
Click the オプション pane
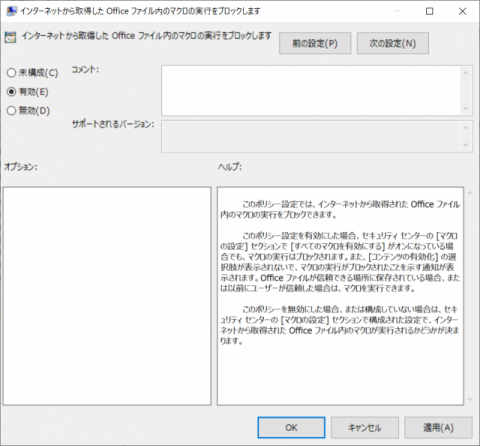coord(107,296)
